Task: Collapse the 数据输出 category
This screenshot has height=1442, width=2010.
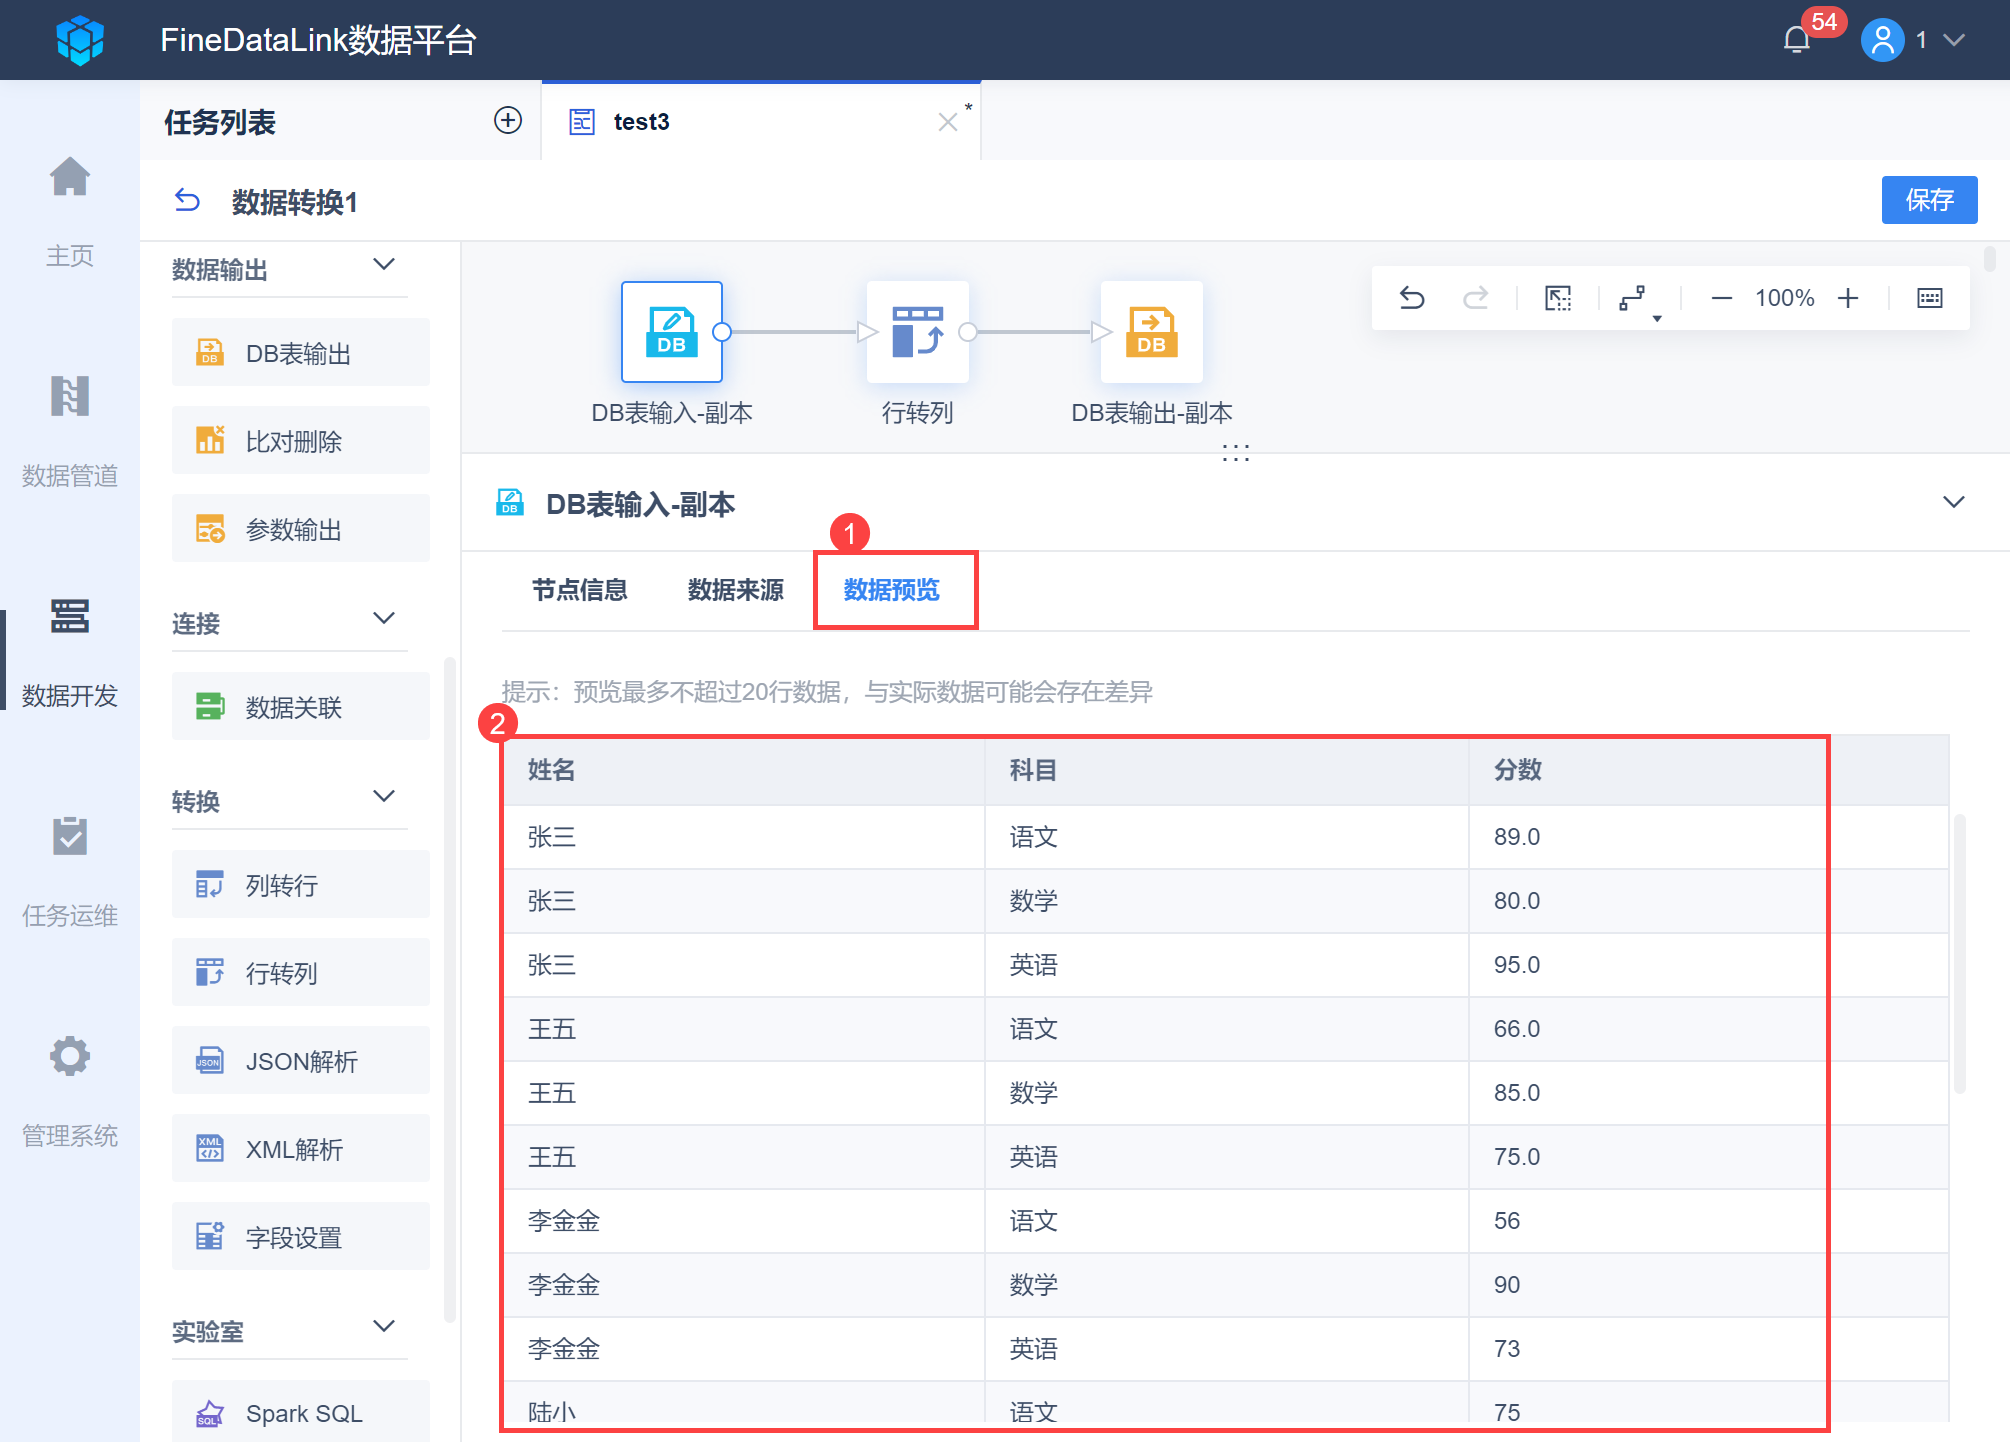Action: 384,265
